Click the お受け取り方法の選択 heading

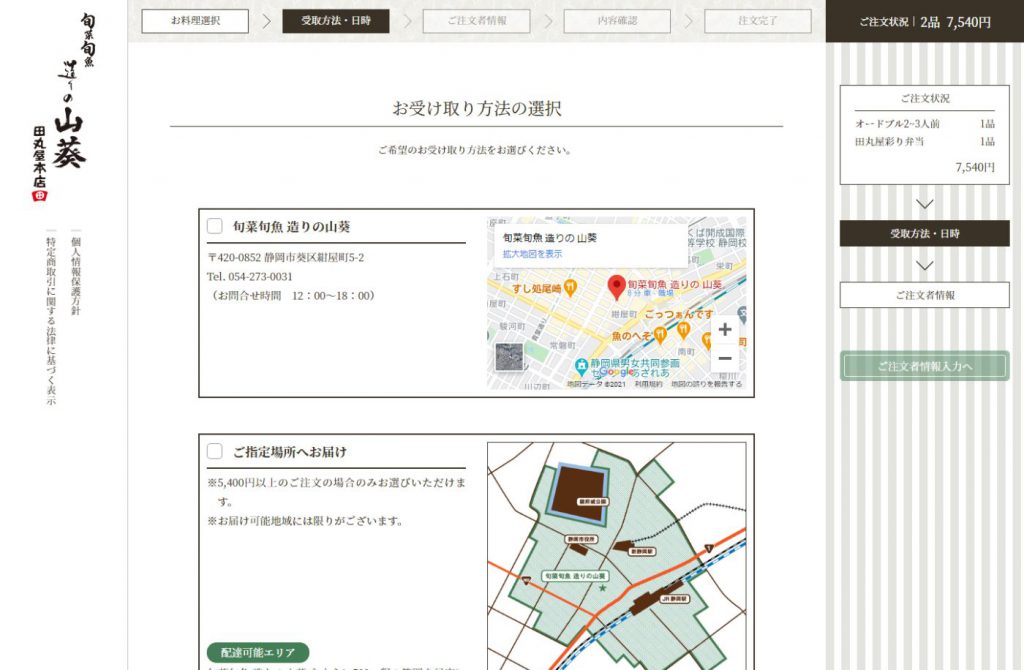tap(477, 108)
